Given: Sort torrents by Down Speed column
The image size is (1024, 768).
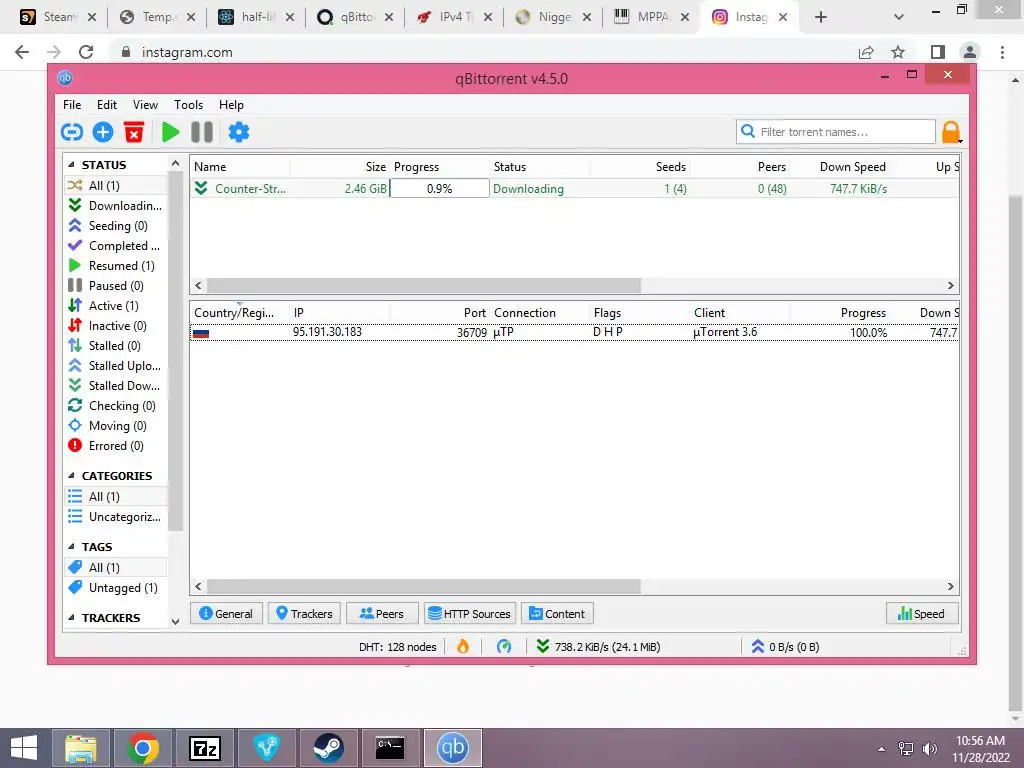Looking at the screenshot, I should point(839,167).
